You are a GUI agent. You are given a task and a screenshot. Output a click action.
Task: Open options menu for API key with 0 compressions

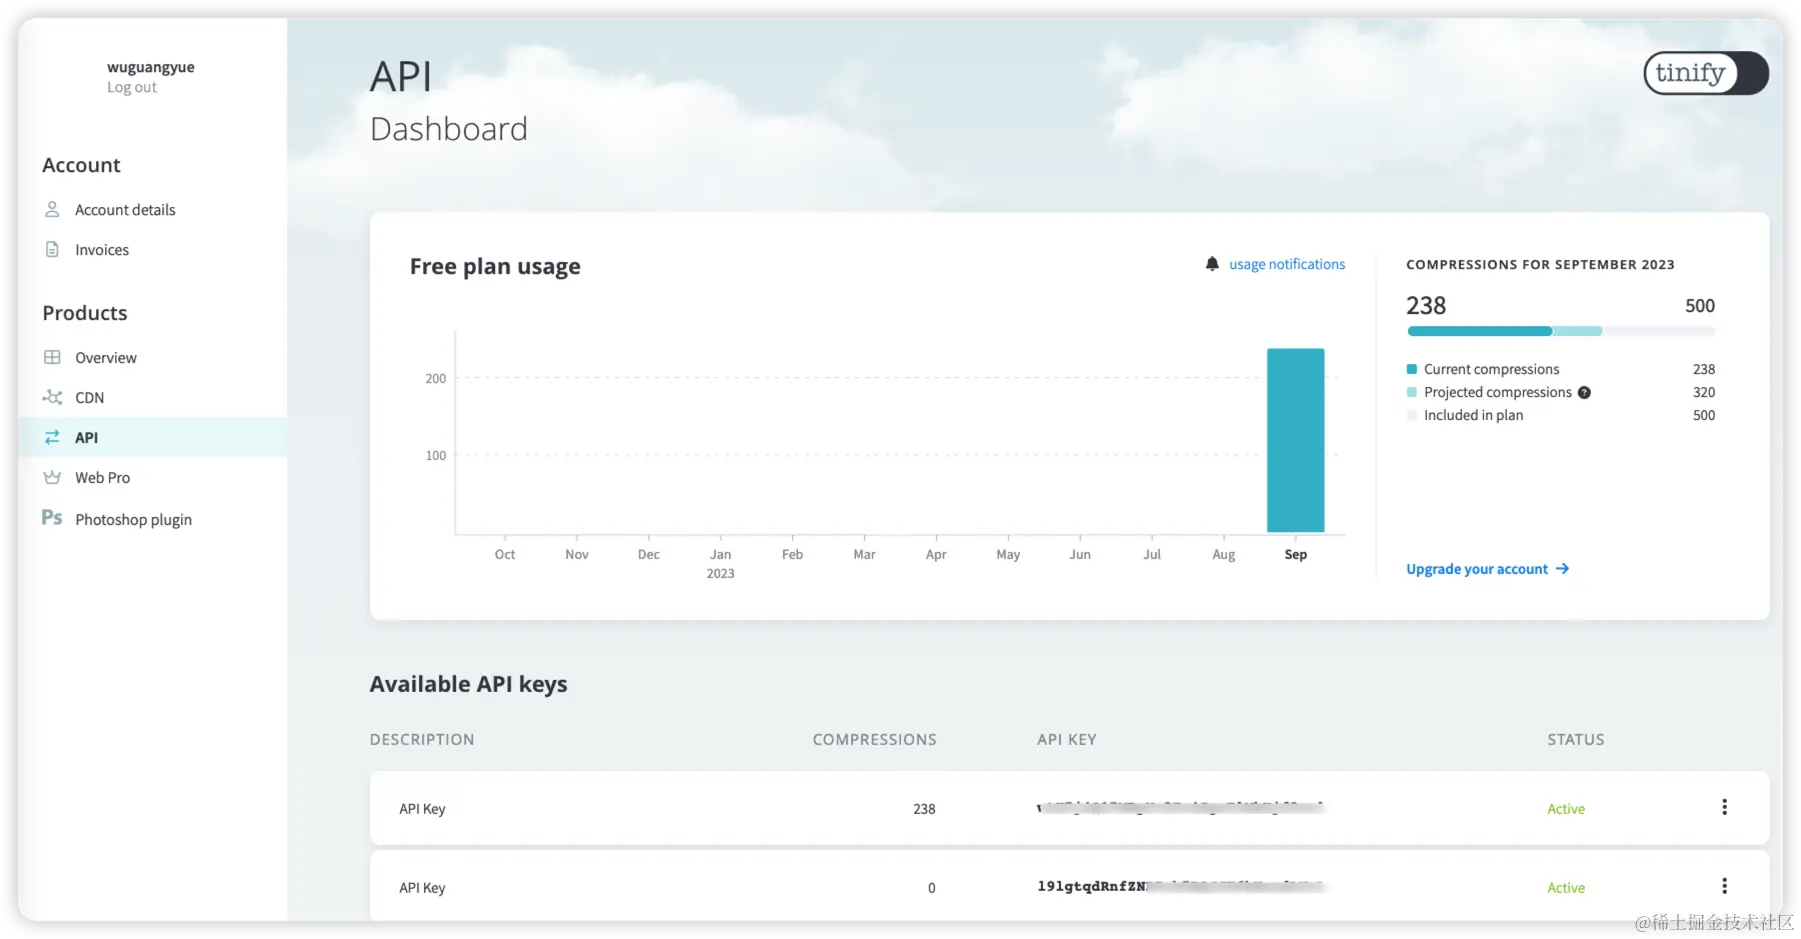1724,886
